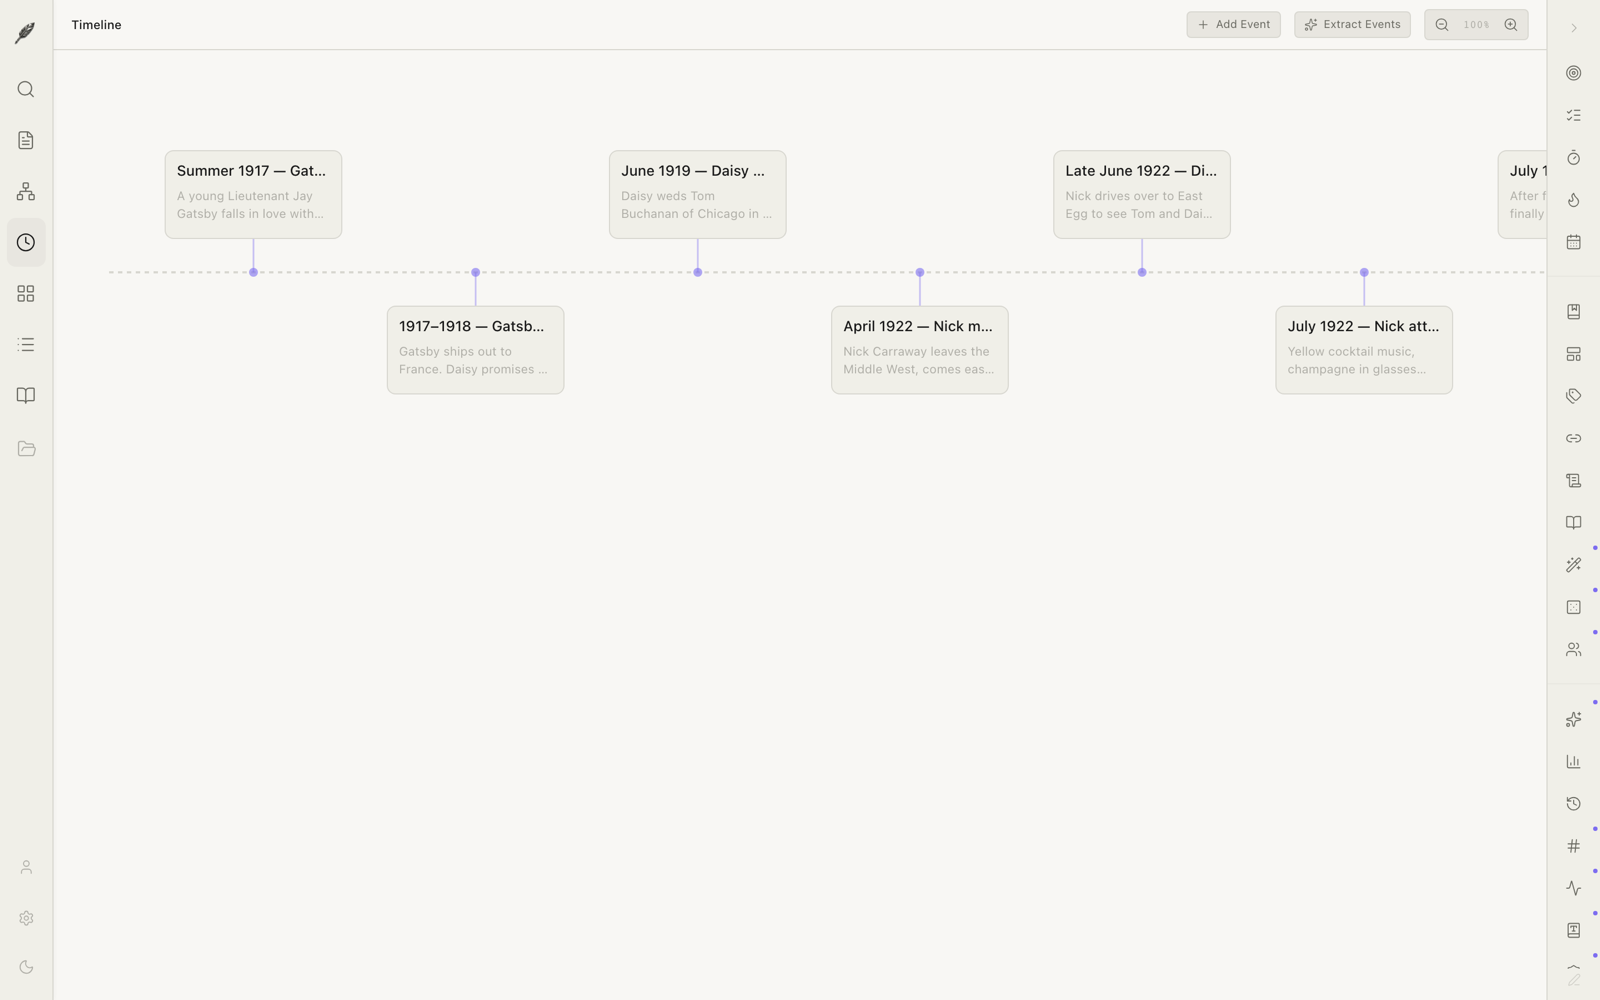Open the grid board view icon
Viewport: 1600px width, 1000px height.
(x=26, y=294)
